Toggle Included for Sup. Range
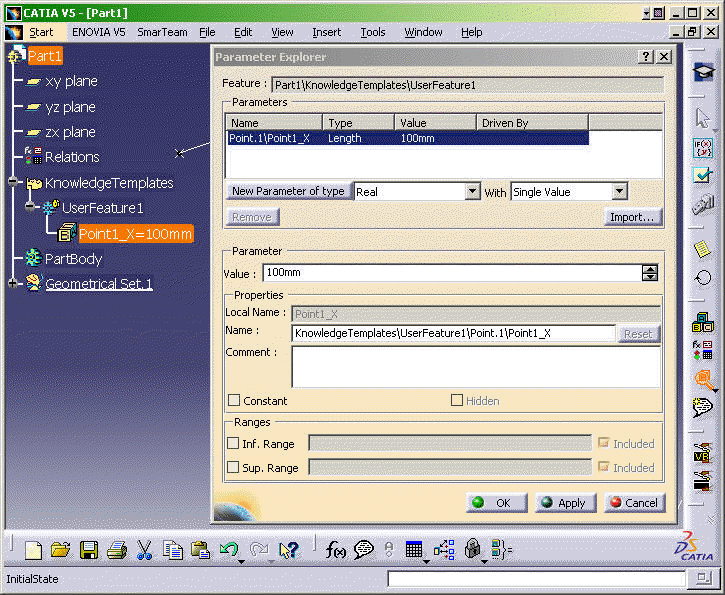The image size is (725, 595). [x=603, y=467]
